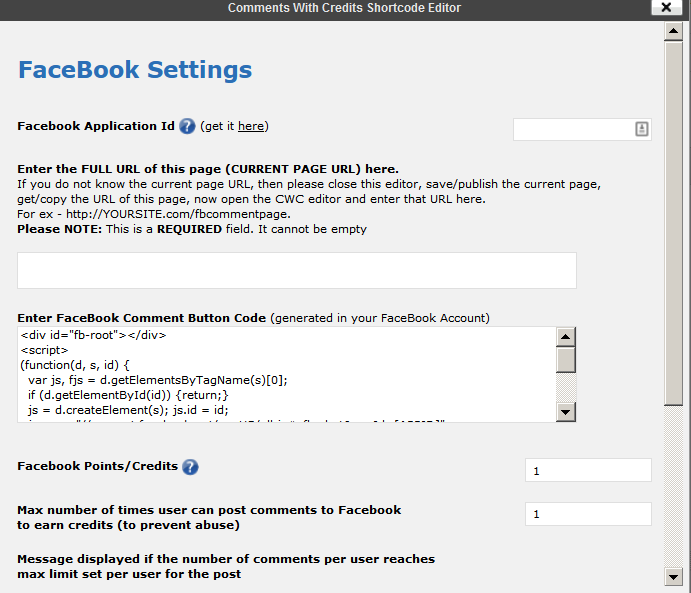Open the 'here' link for application ID
Image resolution: width=691 pixels, height=593 pixels.
251,126
